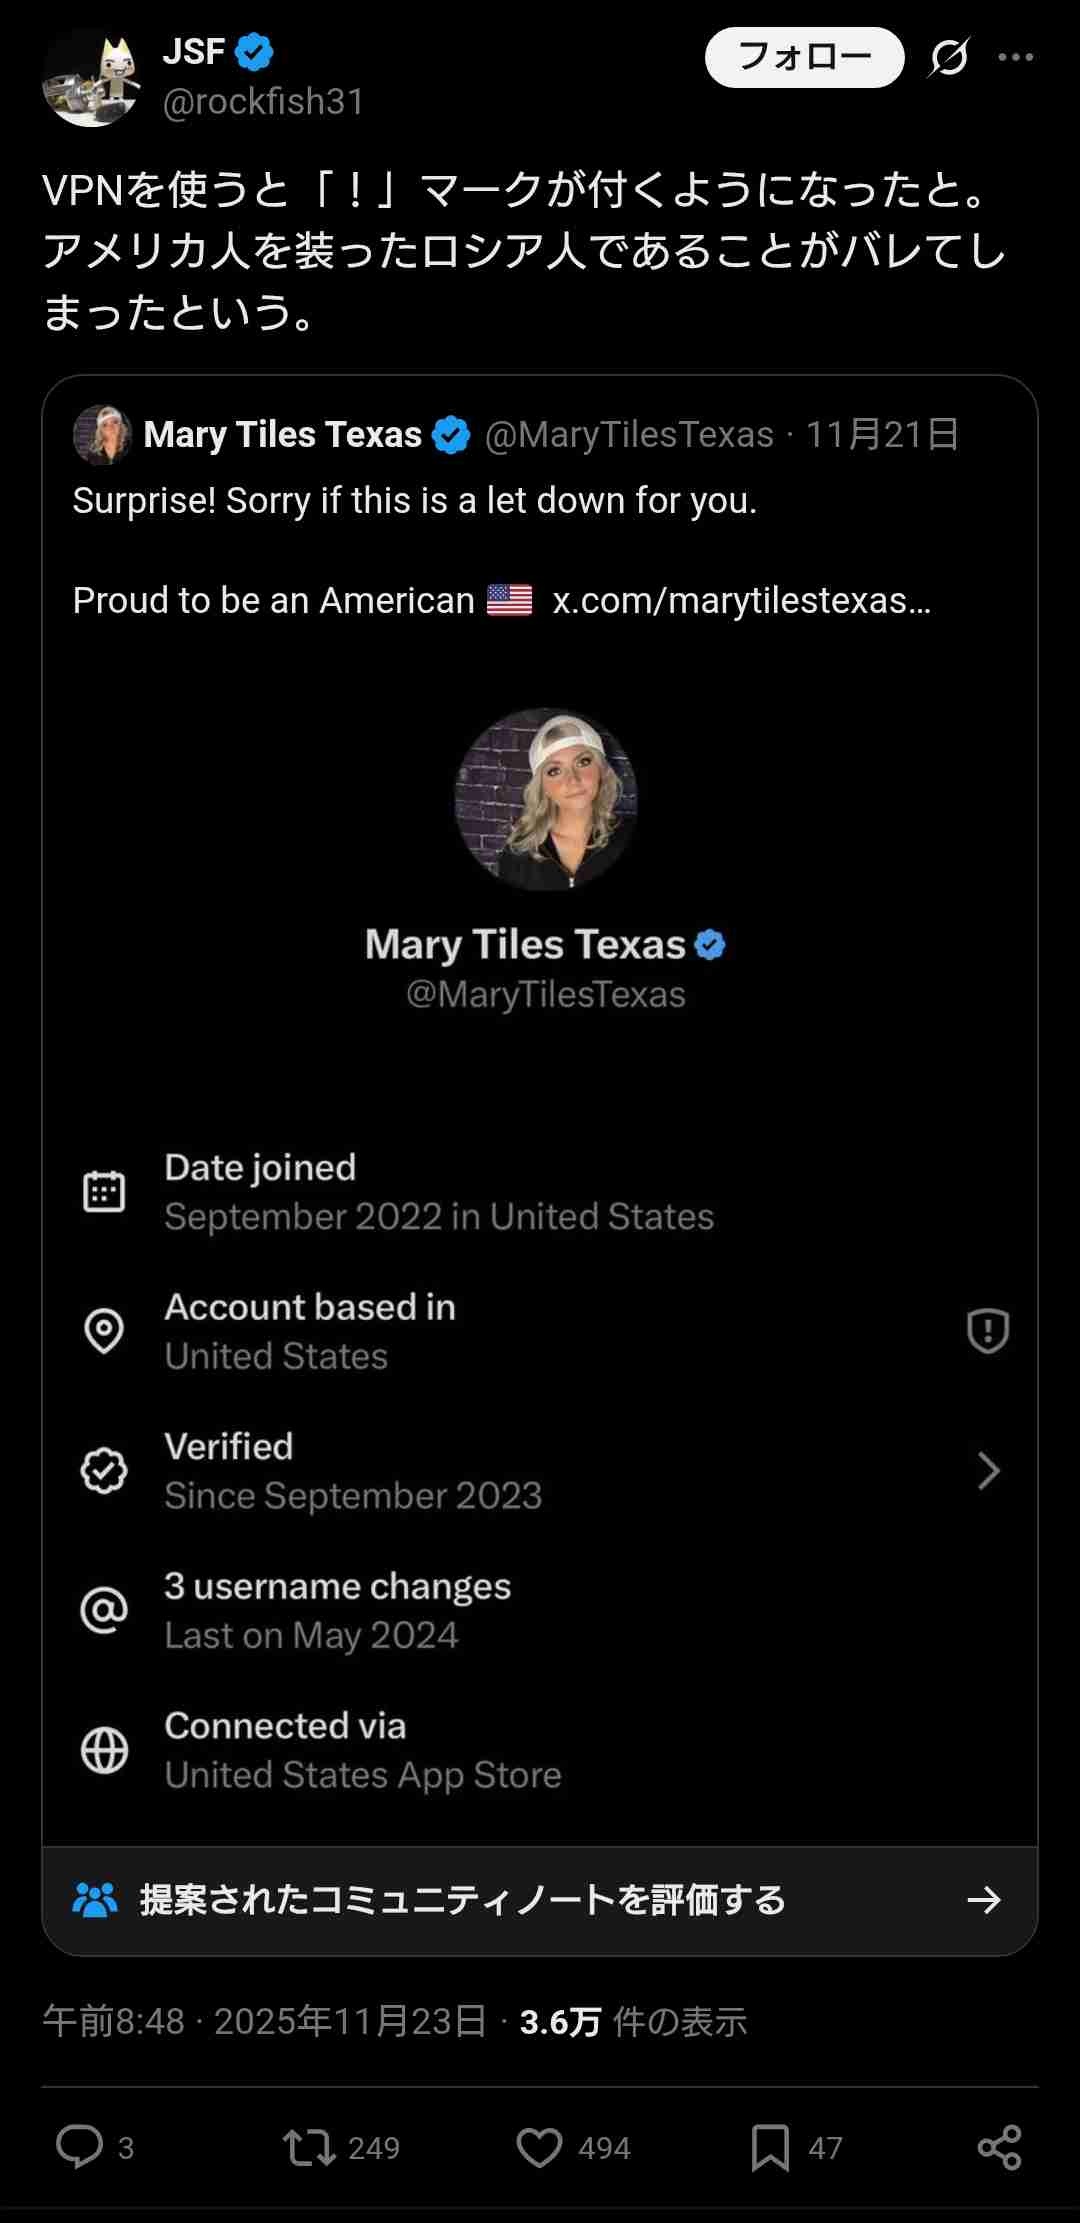Click the community notes people icon
Image resolution: width=1080 pixels, height=2223 pixels.
96,1900
